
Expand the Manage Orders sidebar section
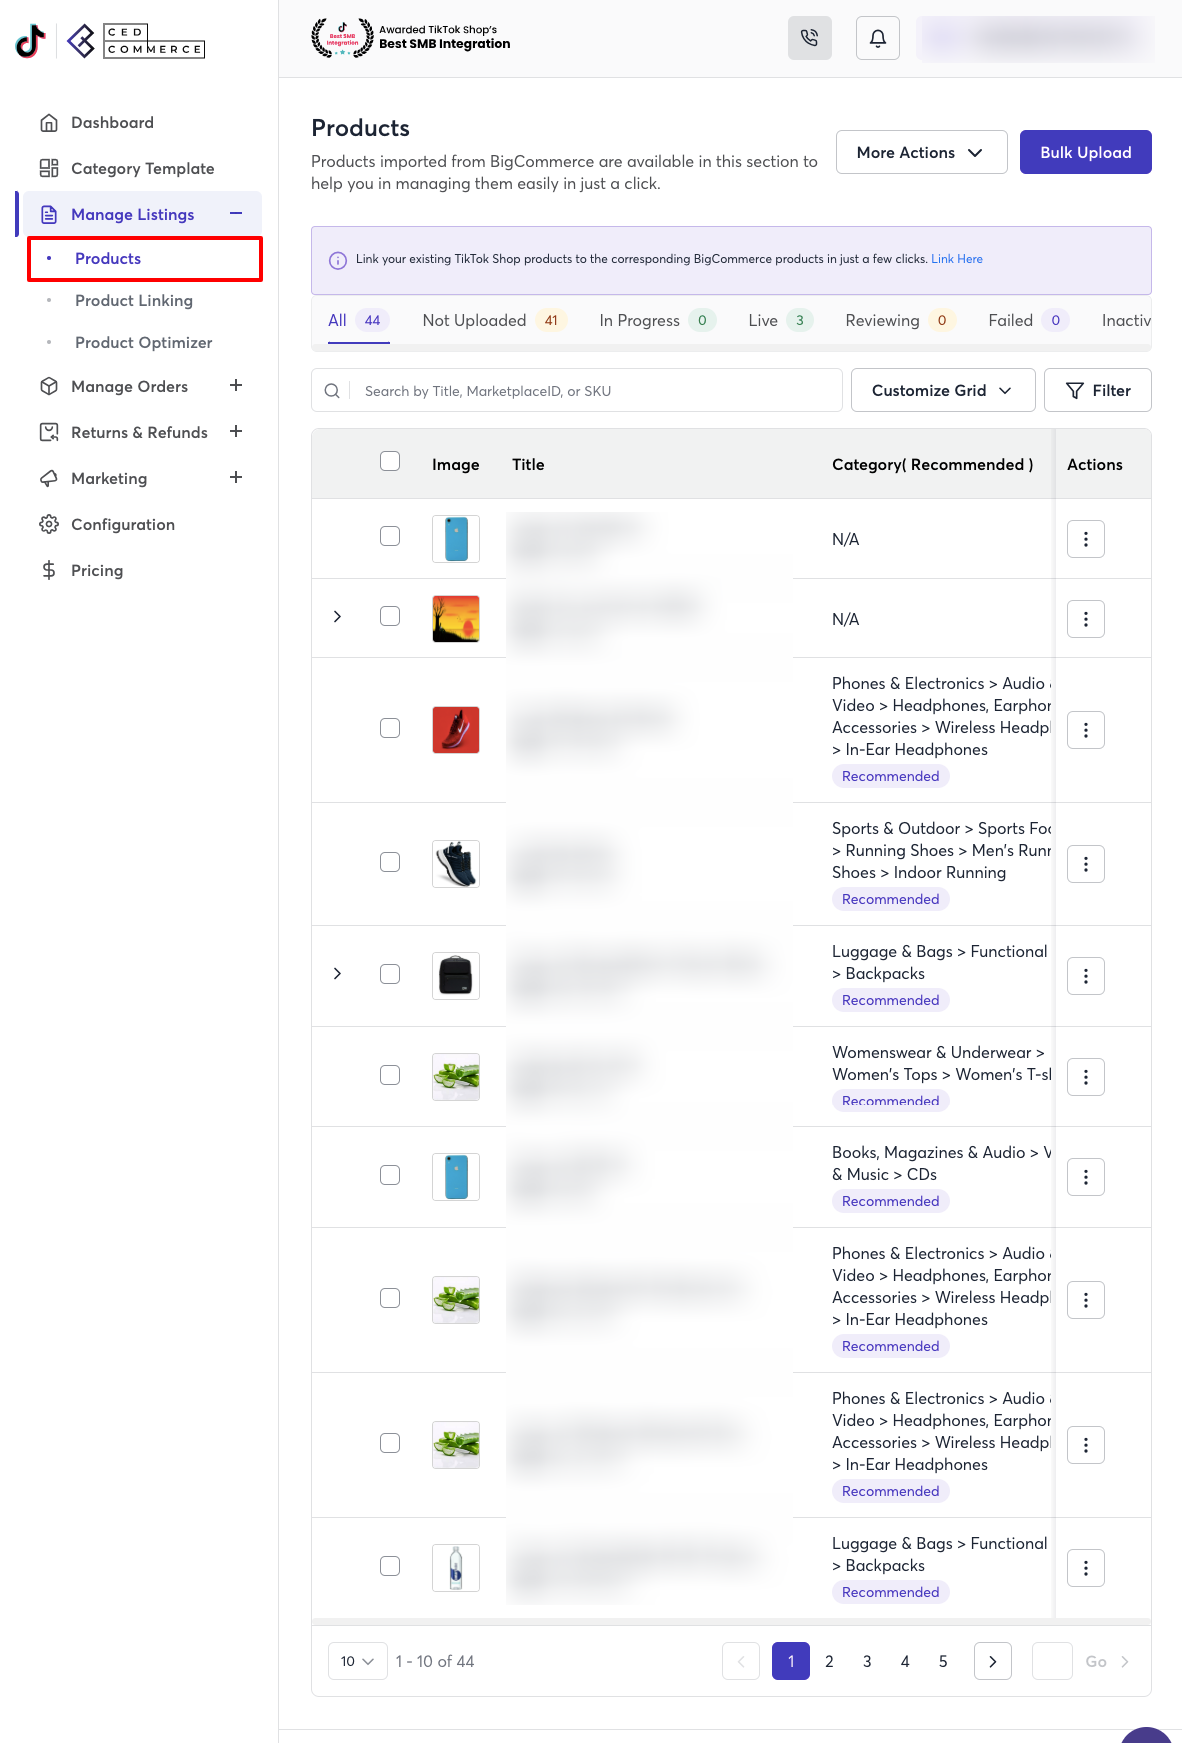(236, 386)
